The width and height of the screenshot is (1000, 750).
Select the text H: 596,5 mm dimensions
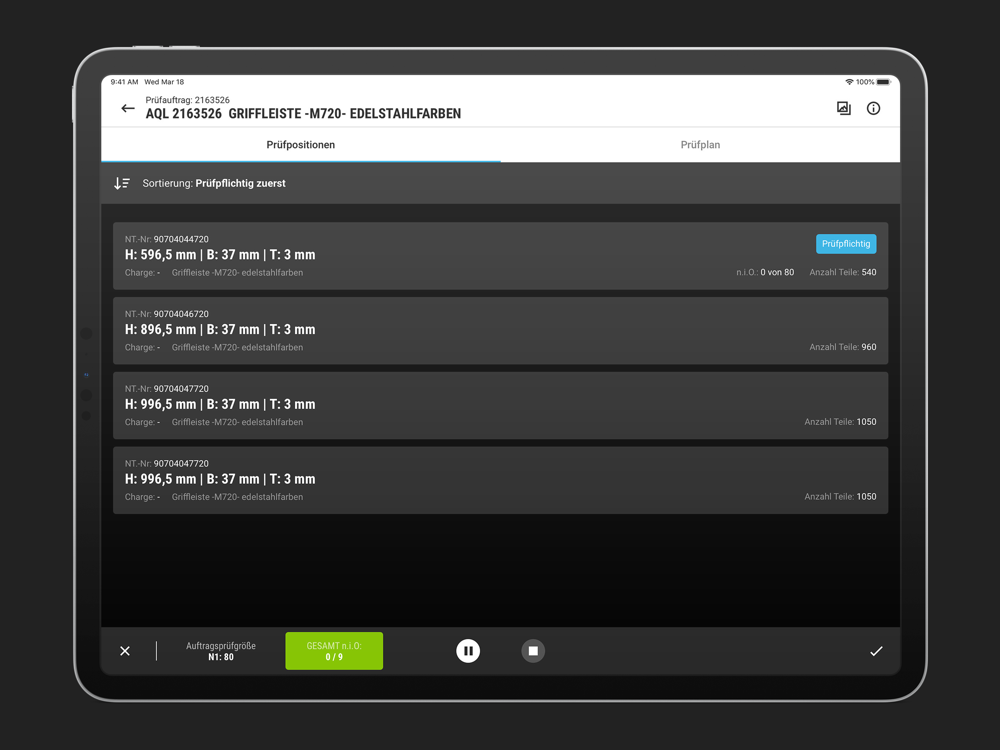coord(220,255)
